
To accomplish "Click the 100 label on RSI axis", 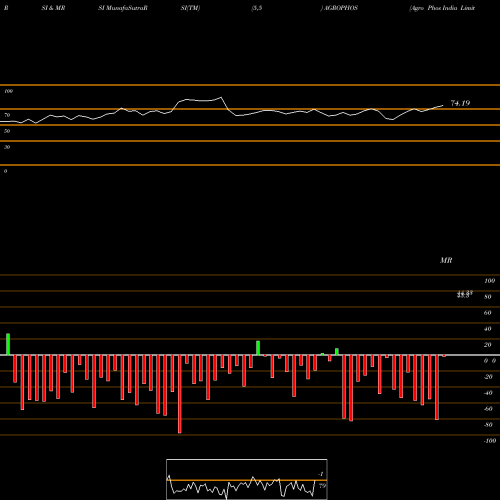I will click(8, 91).
